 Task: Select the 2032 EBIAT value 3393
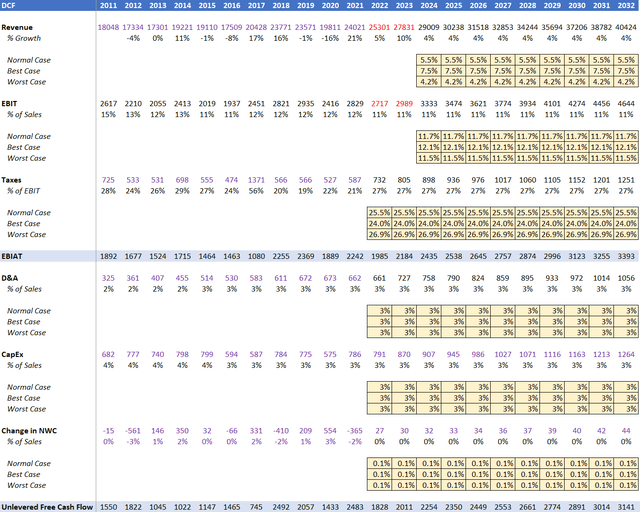626,256
